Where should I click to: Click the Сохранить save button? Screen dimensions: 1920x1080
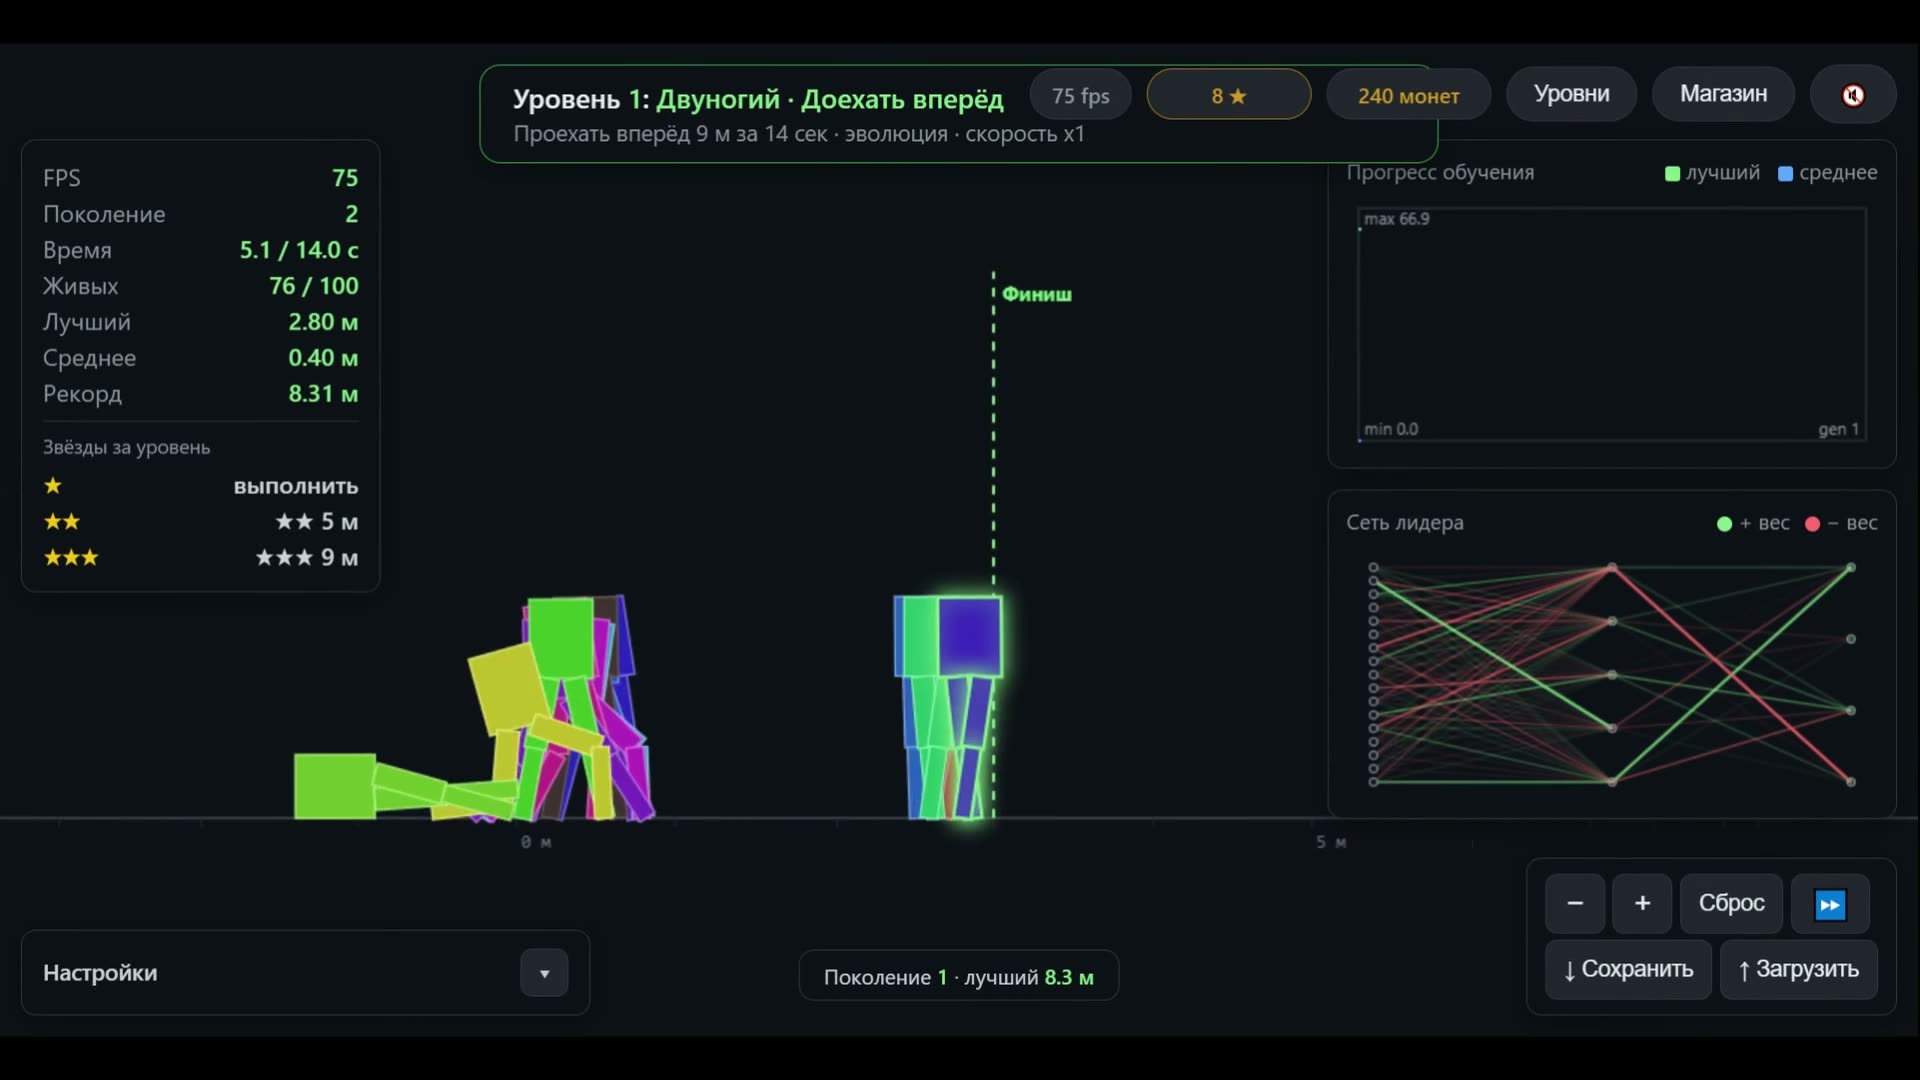1628,969
